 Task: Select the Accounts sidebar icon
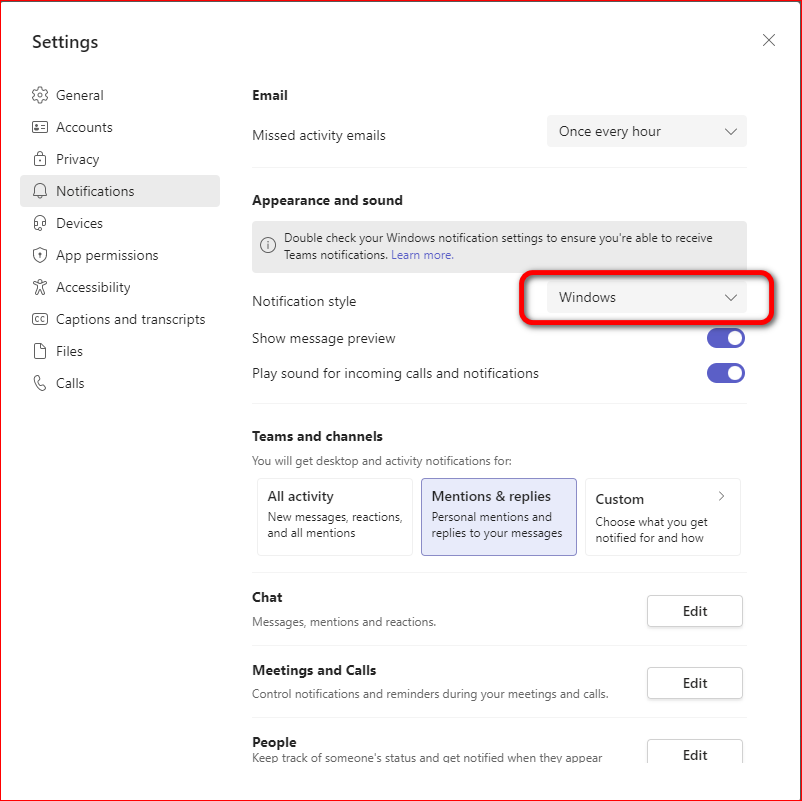pyautogui.click(x=40, y=127)
